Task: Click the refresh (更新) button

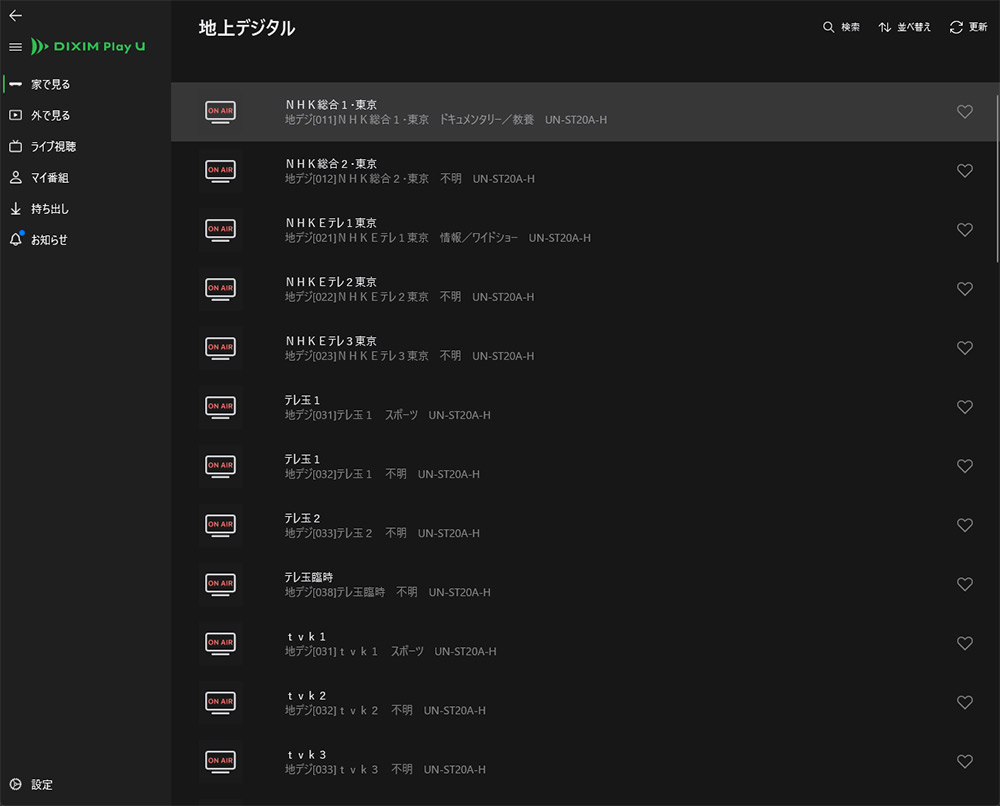Action: [968, 27]
